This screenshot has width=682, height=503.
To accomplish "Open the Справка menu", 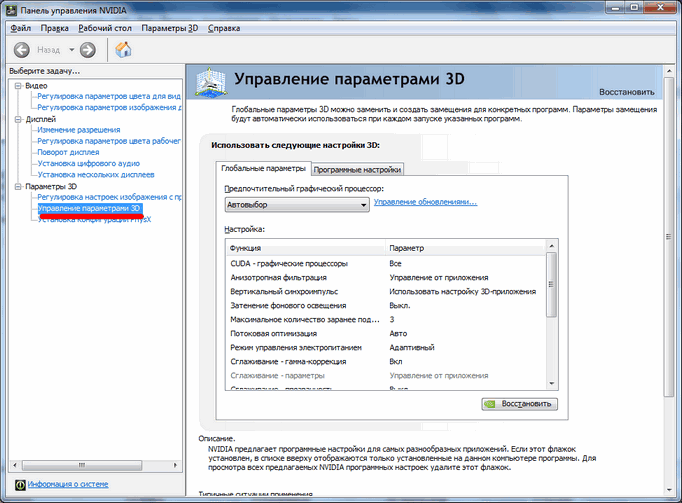I will point(224,28).
